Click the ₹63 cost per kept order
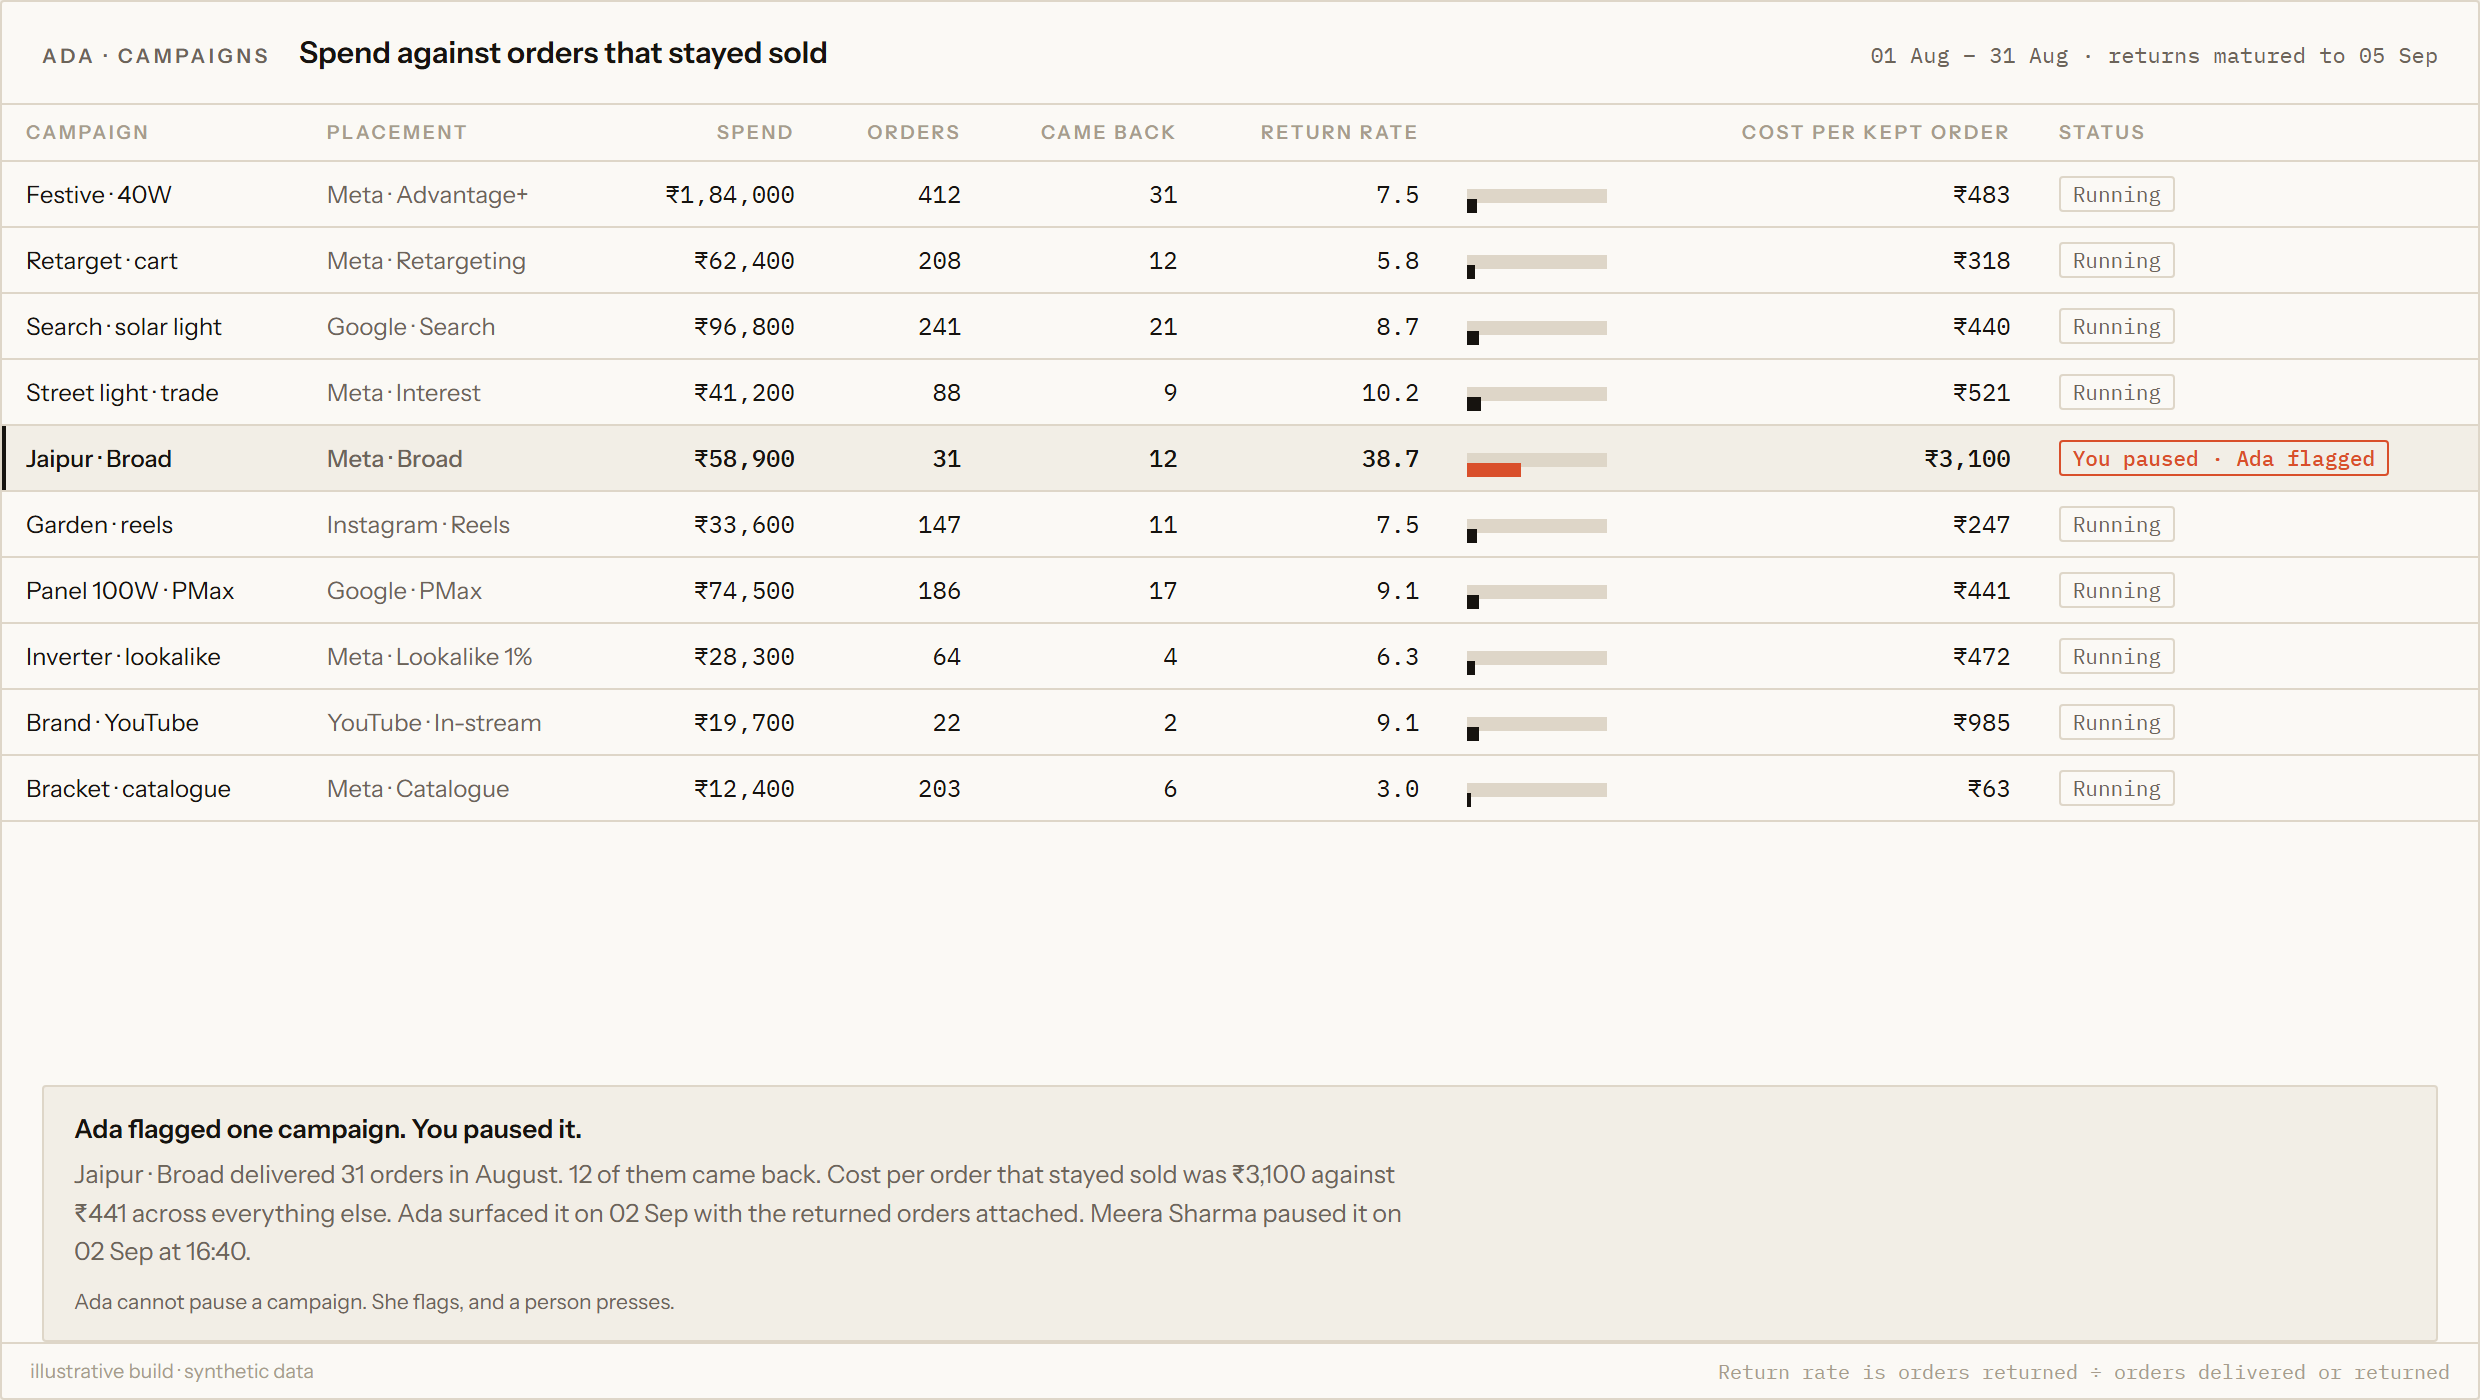Viewport: 2480px width, 1400px height. coord(1988,789)
